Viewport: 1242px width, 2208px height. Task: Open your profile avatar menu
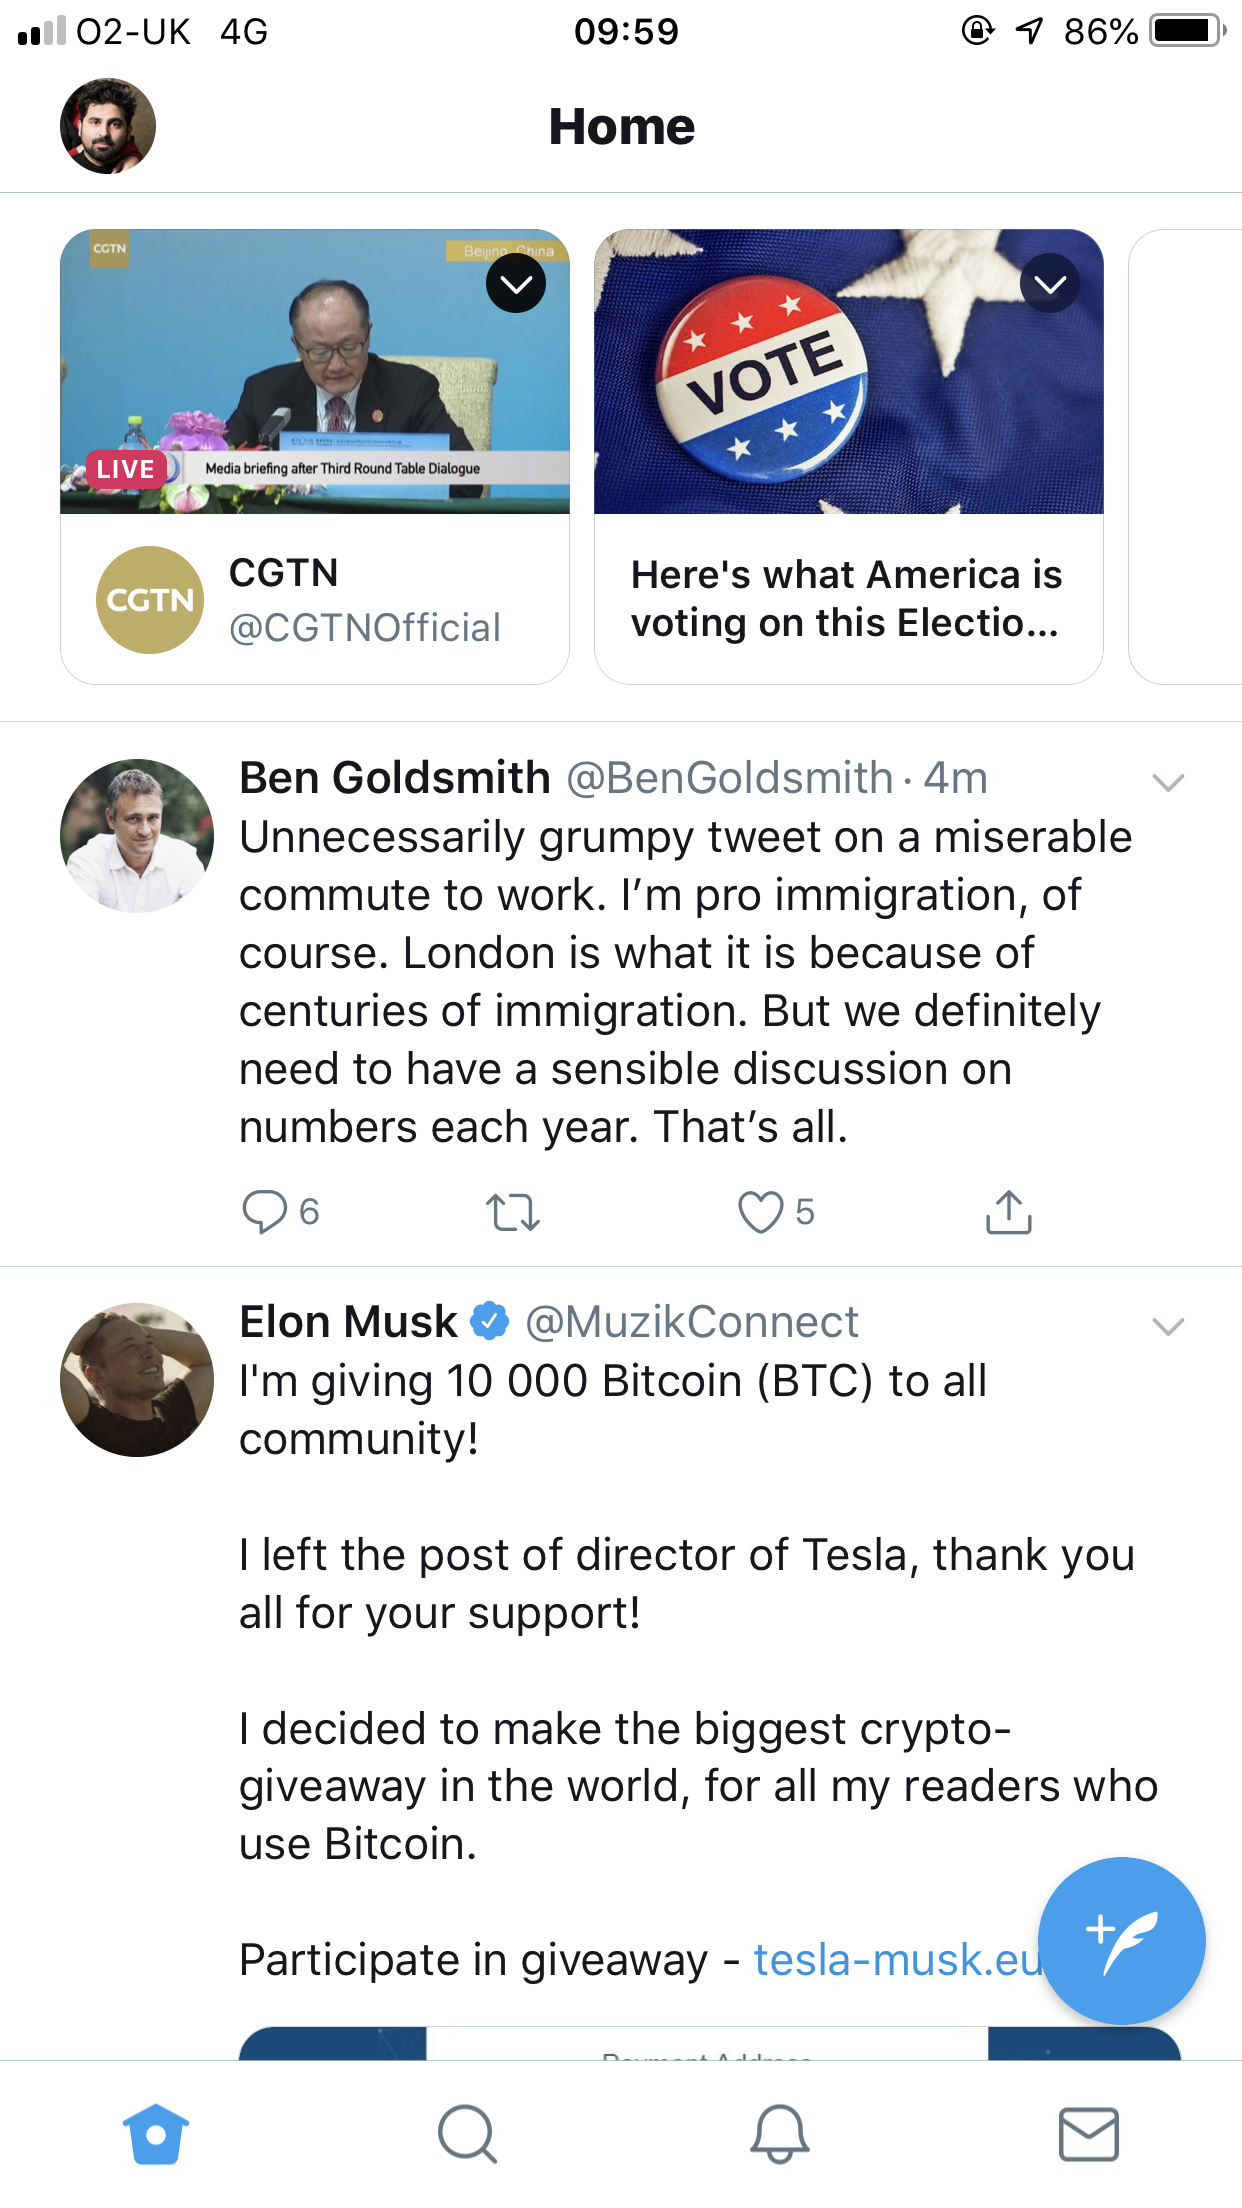[108, 126]
